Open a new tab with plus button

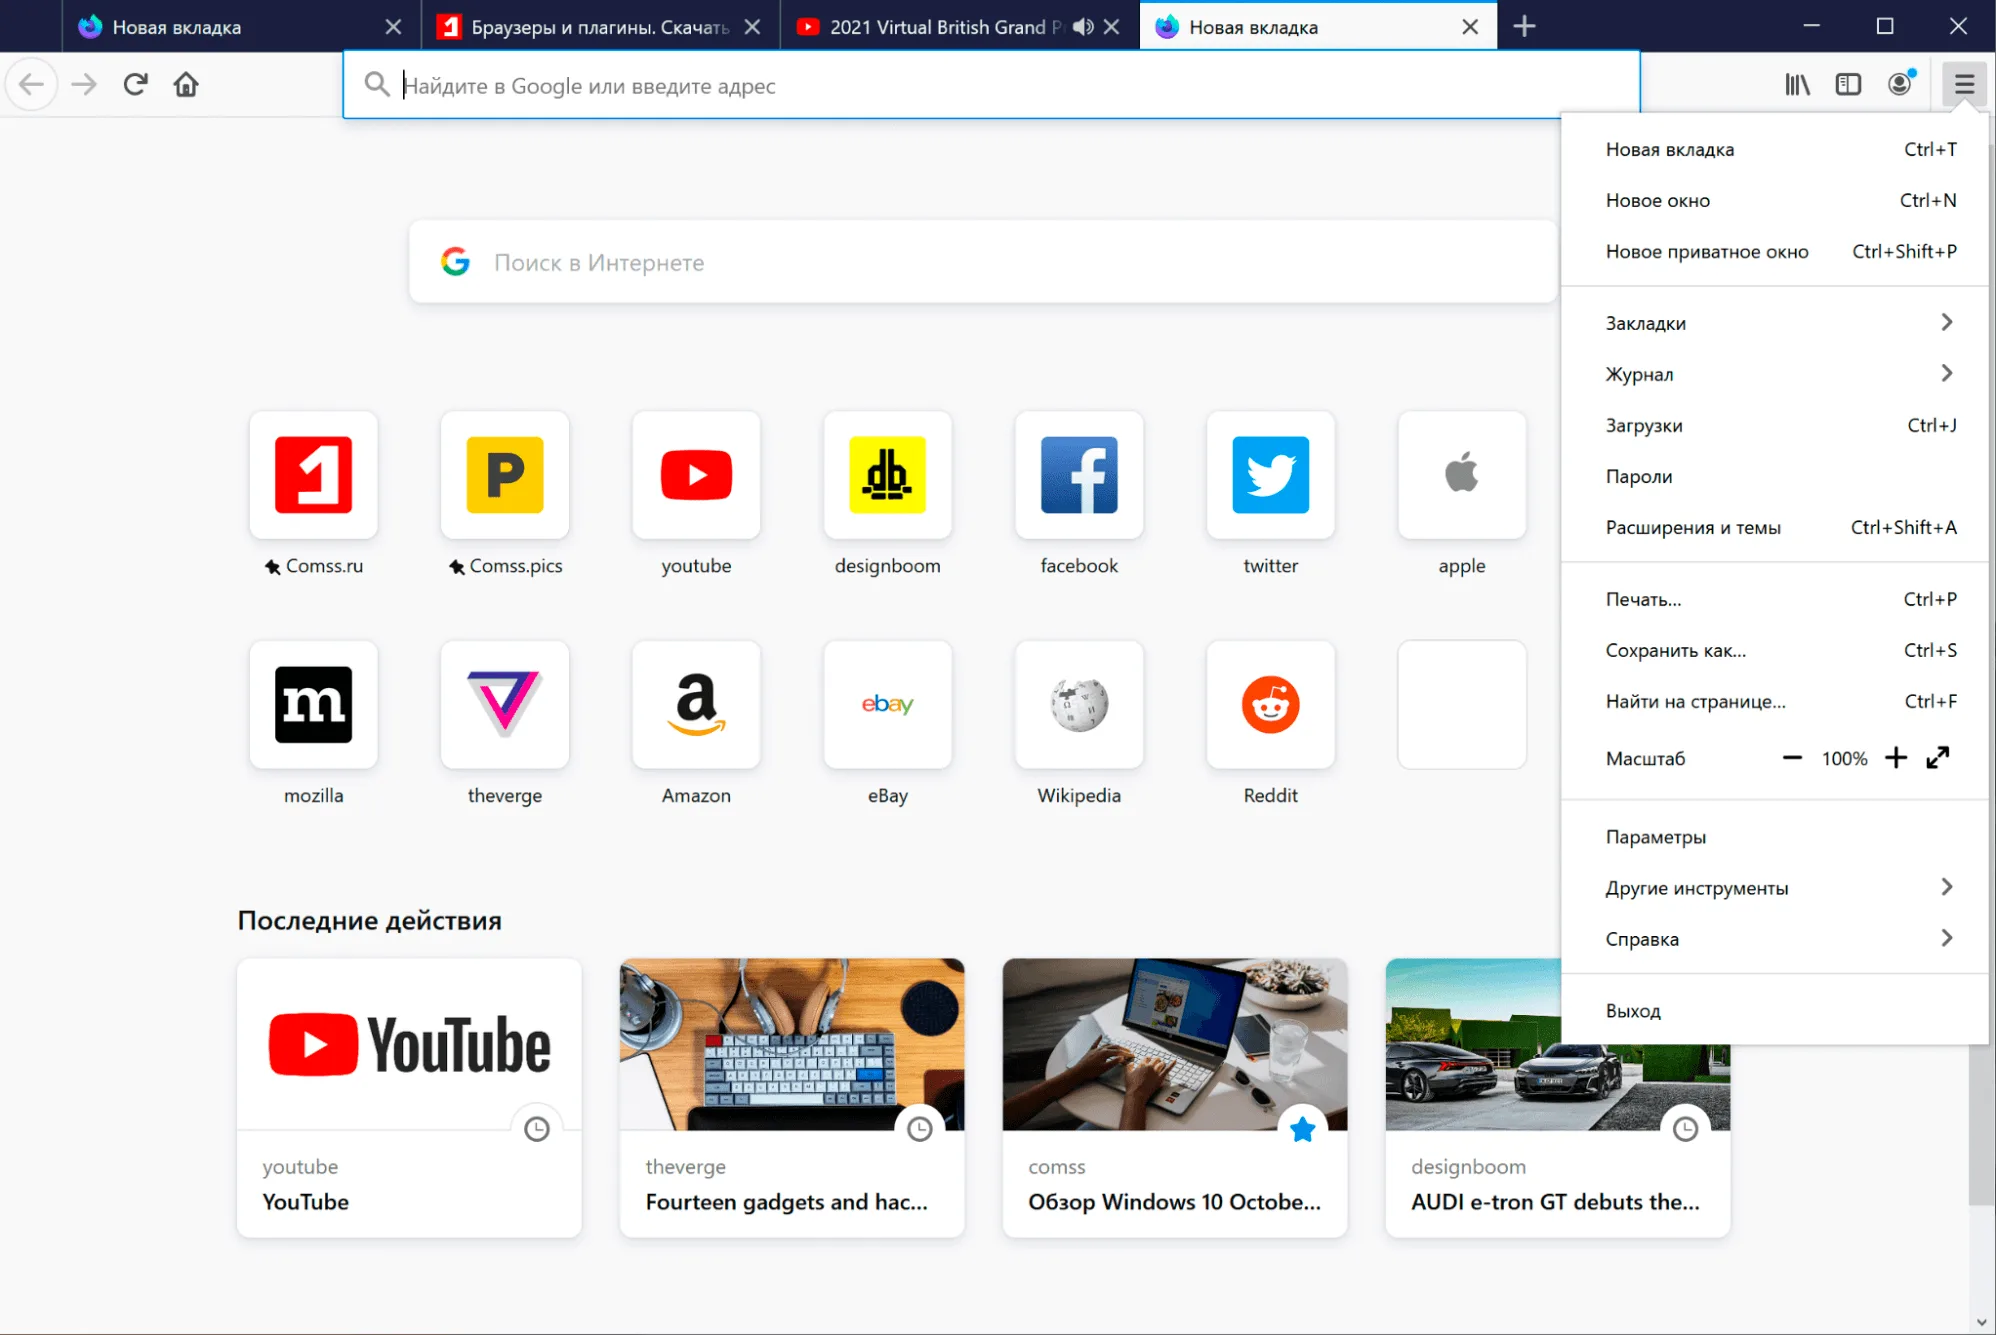click(1524, 27)
